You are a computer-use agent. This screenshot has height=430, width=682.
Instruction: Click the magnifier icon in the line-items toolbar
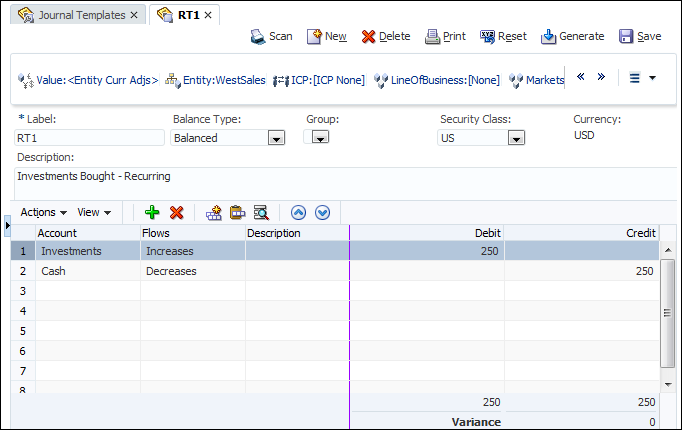click(261, 212)
